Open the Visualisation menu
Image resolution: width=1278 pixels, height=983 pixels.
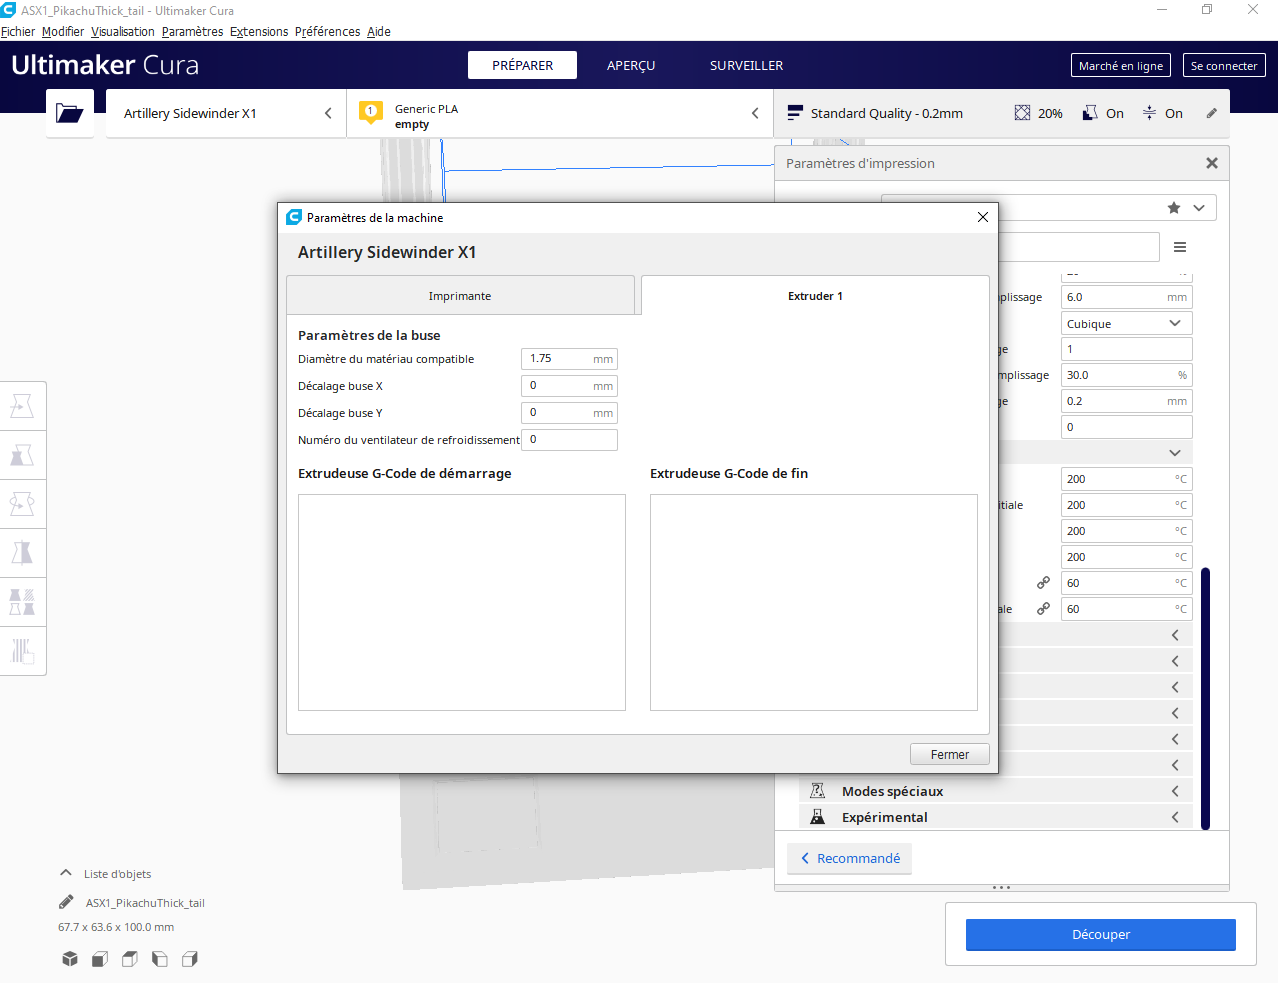123,32
